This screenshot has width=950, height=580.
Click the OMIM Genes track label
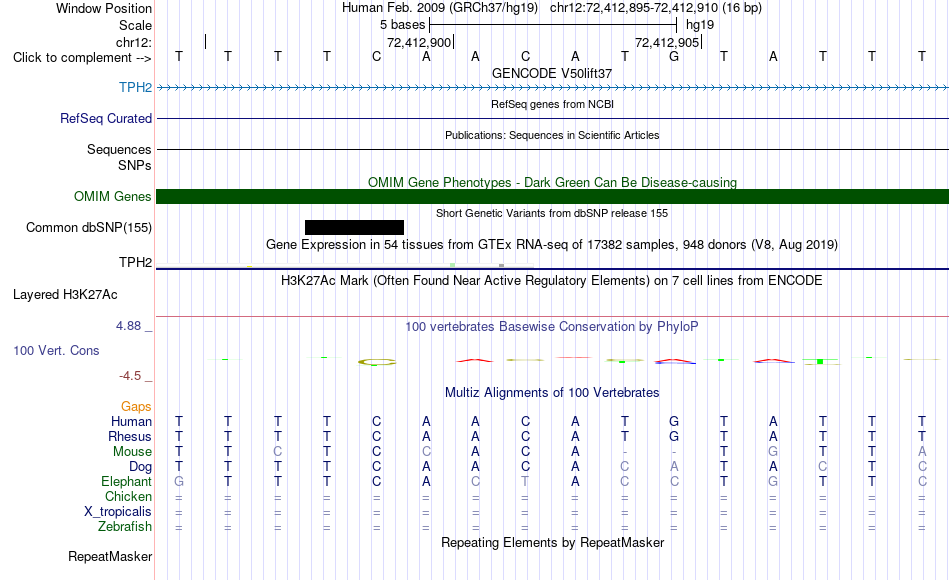(x=112, y=196)
